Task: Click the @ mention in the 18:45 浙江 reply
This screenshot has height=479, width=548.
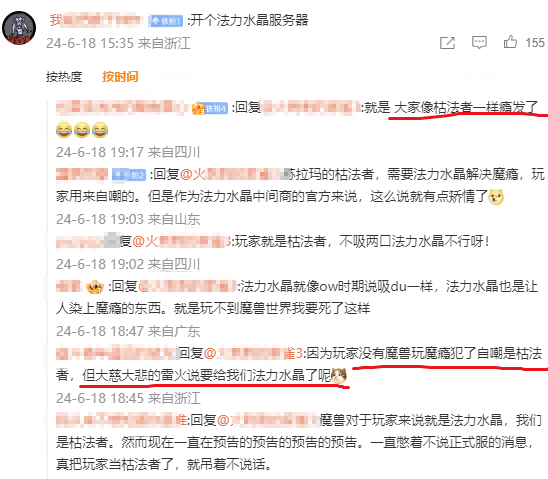Action: (253, 354)
